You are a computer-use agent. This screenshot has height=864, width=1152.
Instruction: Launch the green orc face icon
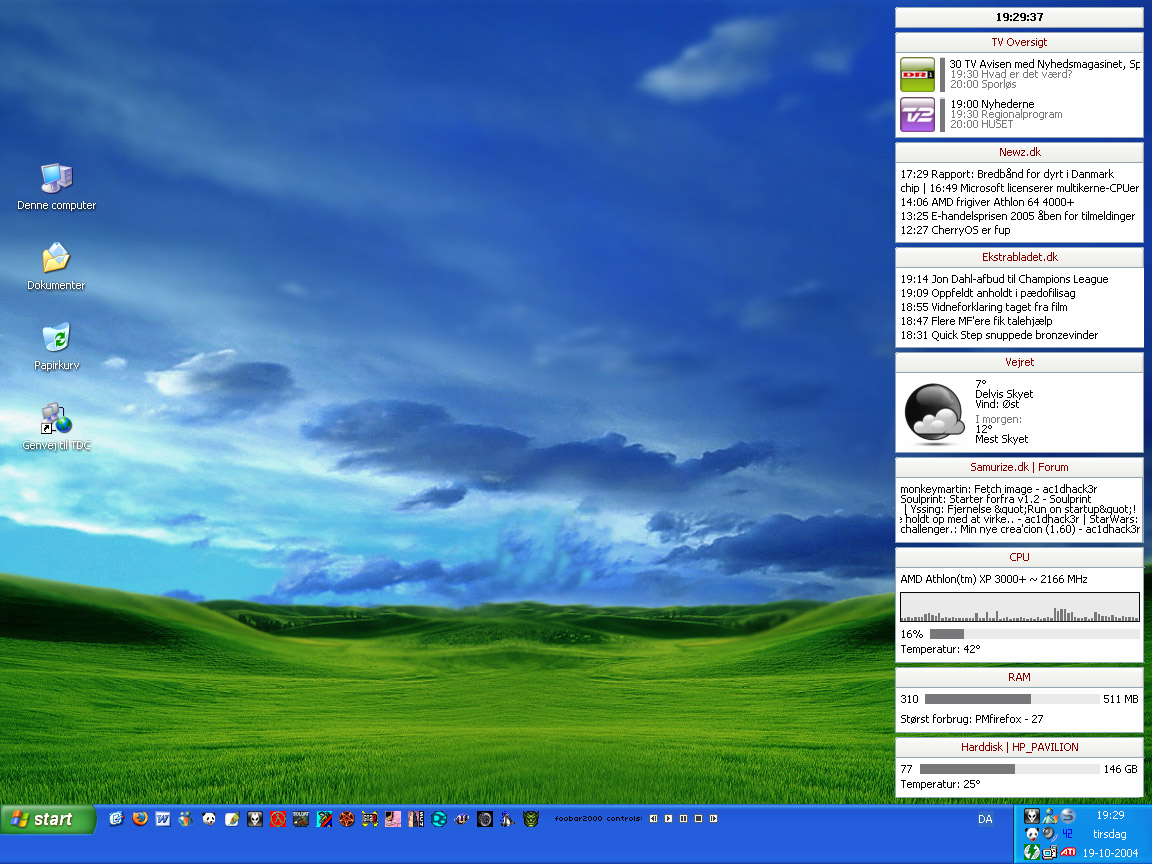(x=531, y=818)
